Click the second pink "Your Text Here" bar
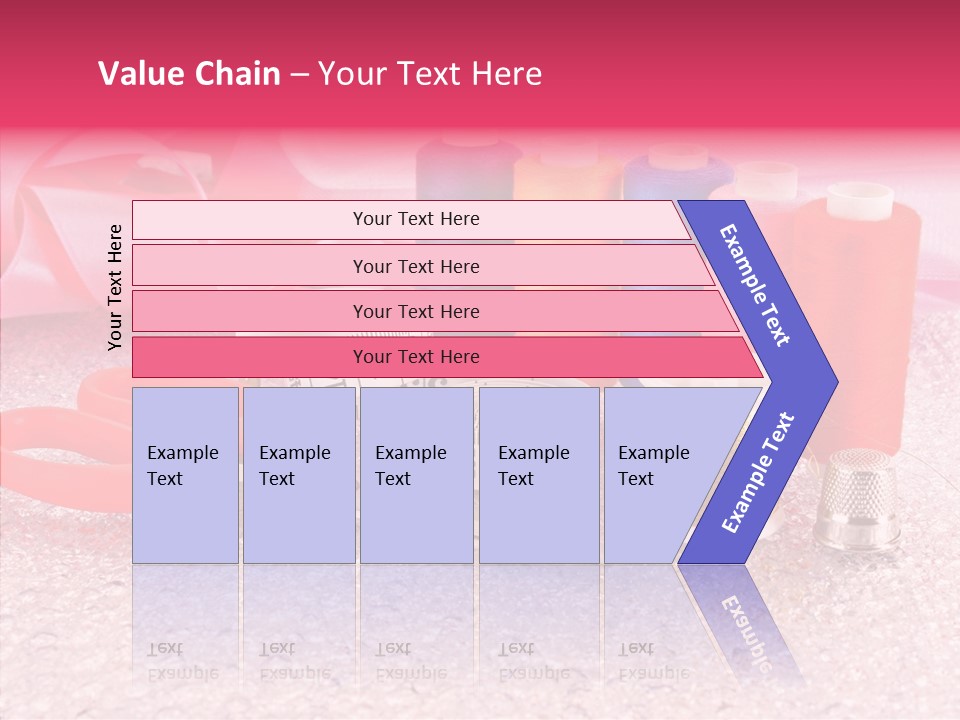This screenshot has width=960, height=720. (x=415, y=266)
